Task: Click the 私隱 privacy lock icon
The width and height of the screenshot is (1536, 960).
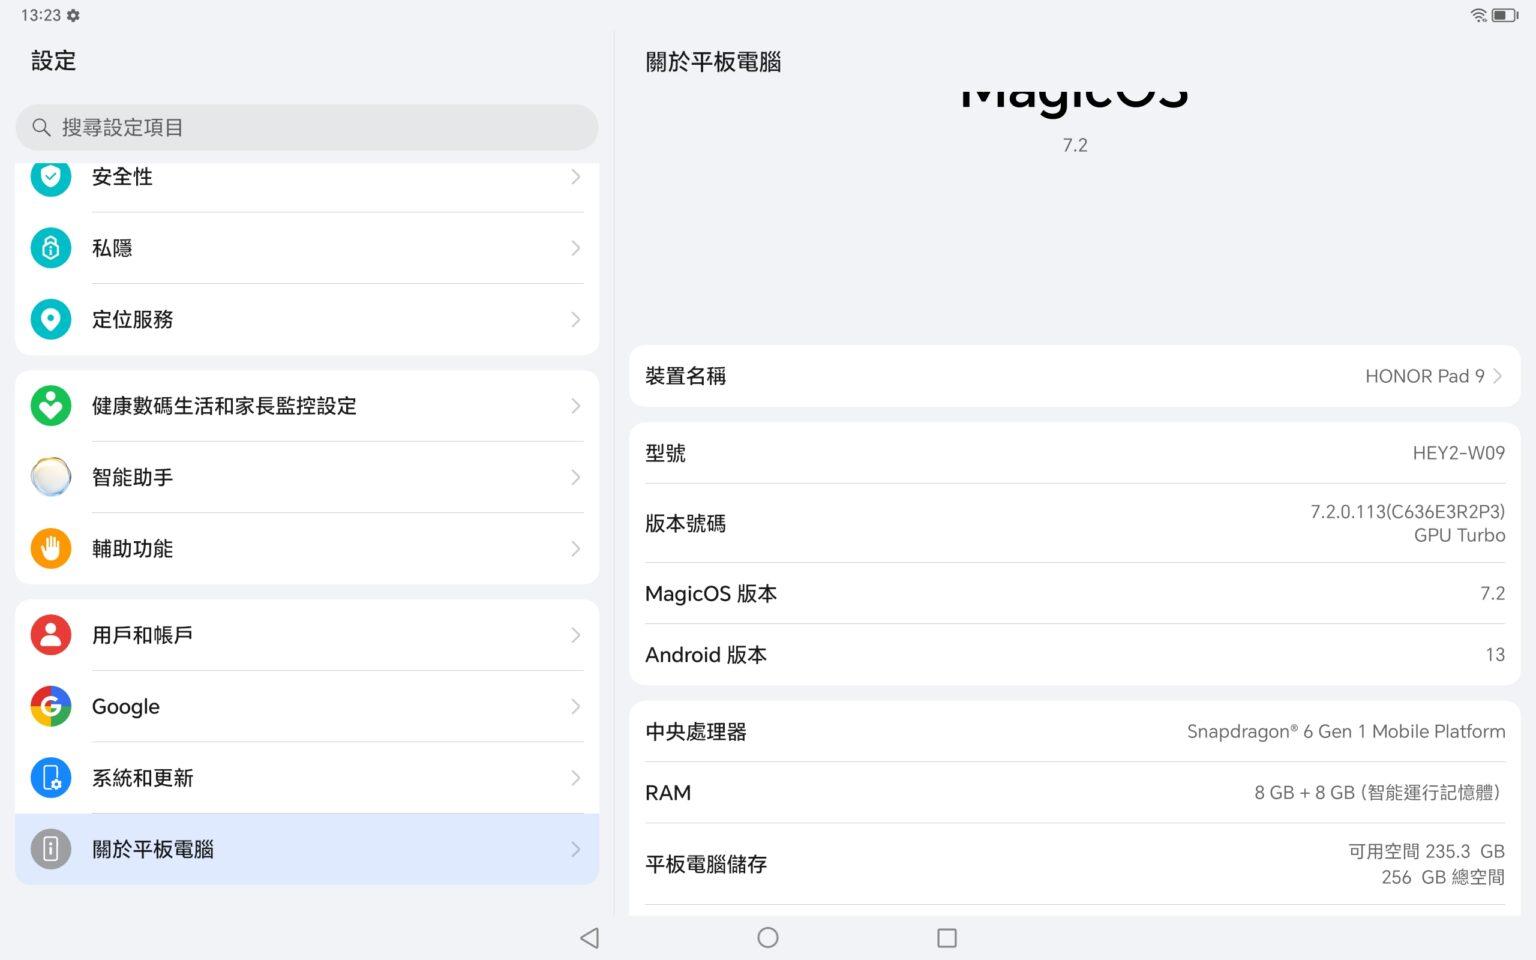Action: tap(51, 248)
